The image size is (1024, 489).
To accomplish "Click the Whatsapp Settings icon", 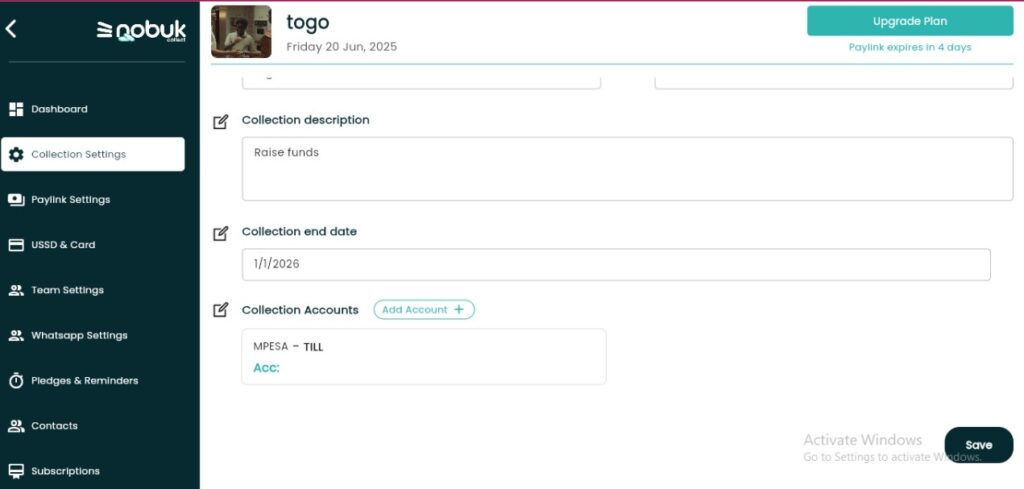I will (x=16, y=336).
